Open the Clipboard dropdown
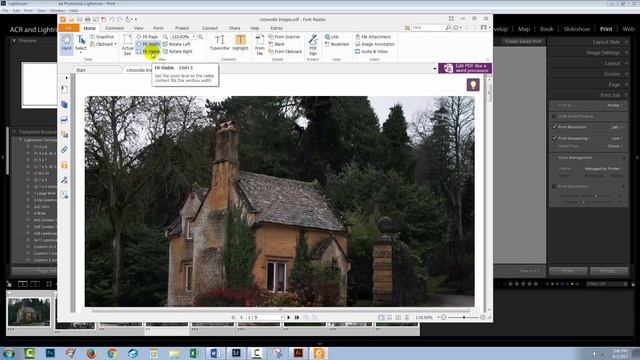Viewport: 640px width, 360px height. tap(103, 44)
